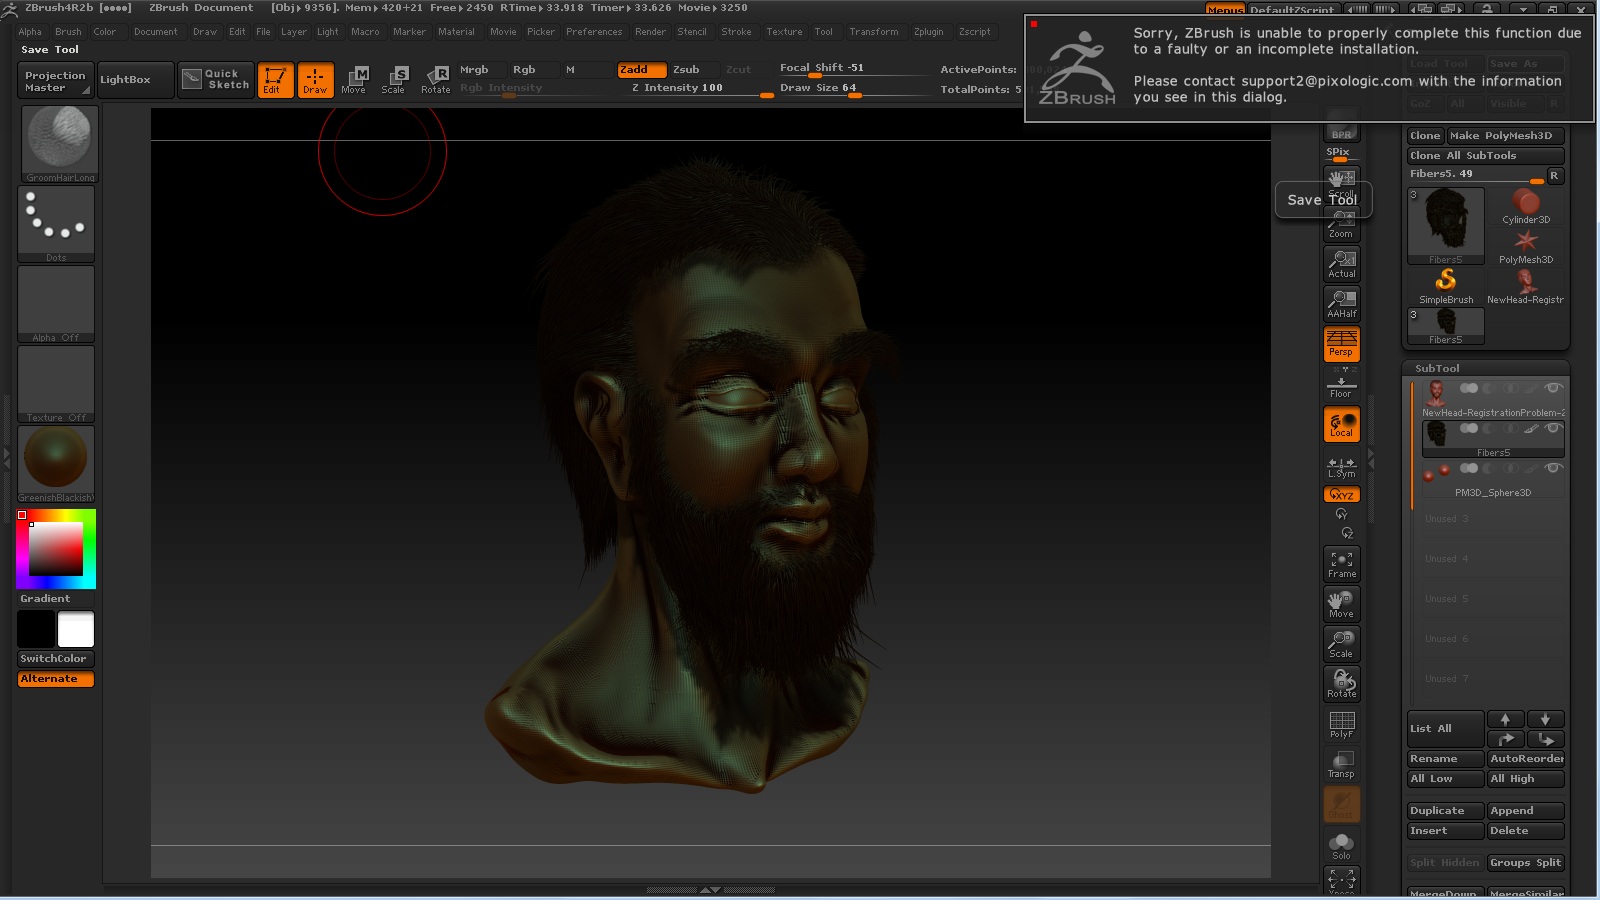Click the AAHalf icon
This screenshot has width=1600, height=900.
1341,304
